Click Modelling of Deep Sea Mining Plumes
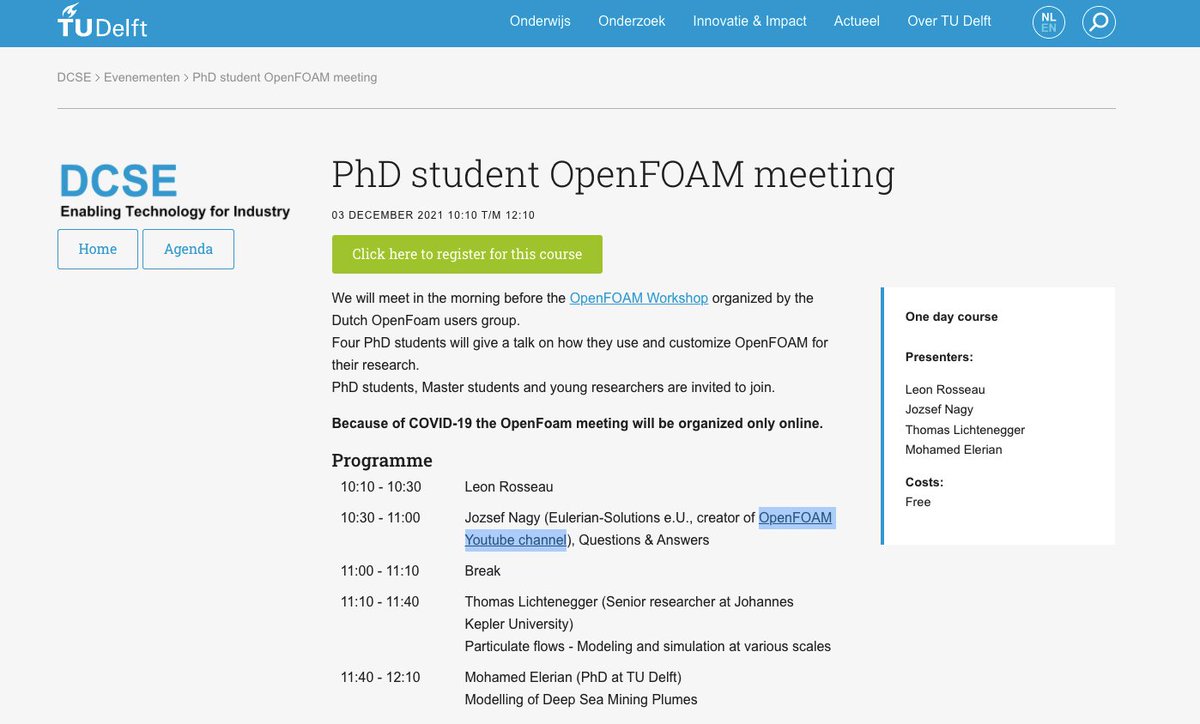 click(581, 699)
